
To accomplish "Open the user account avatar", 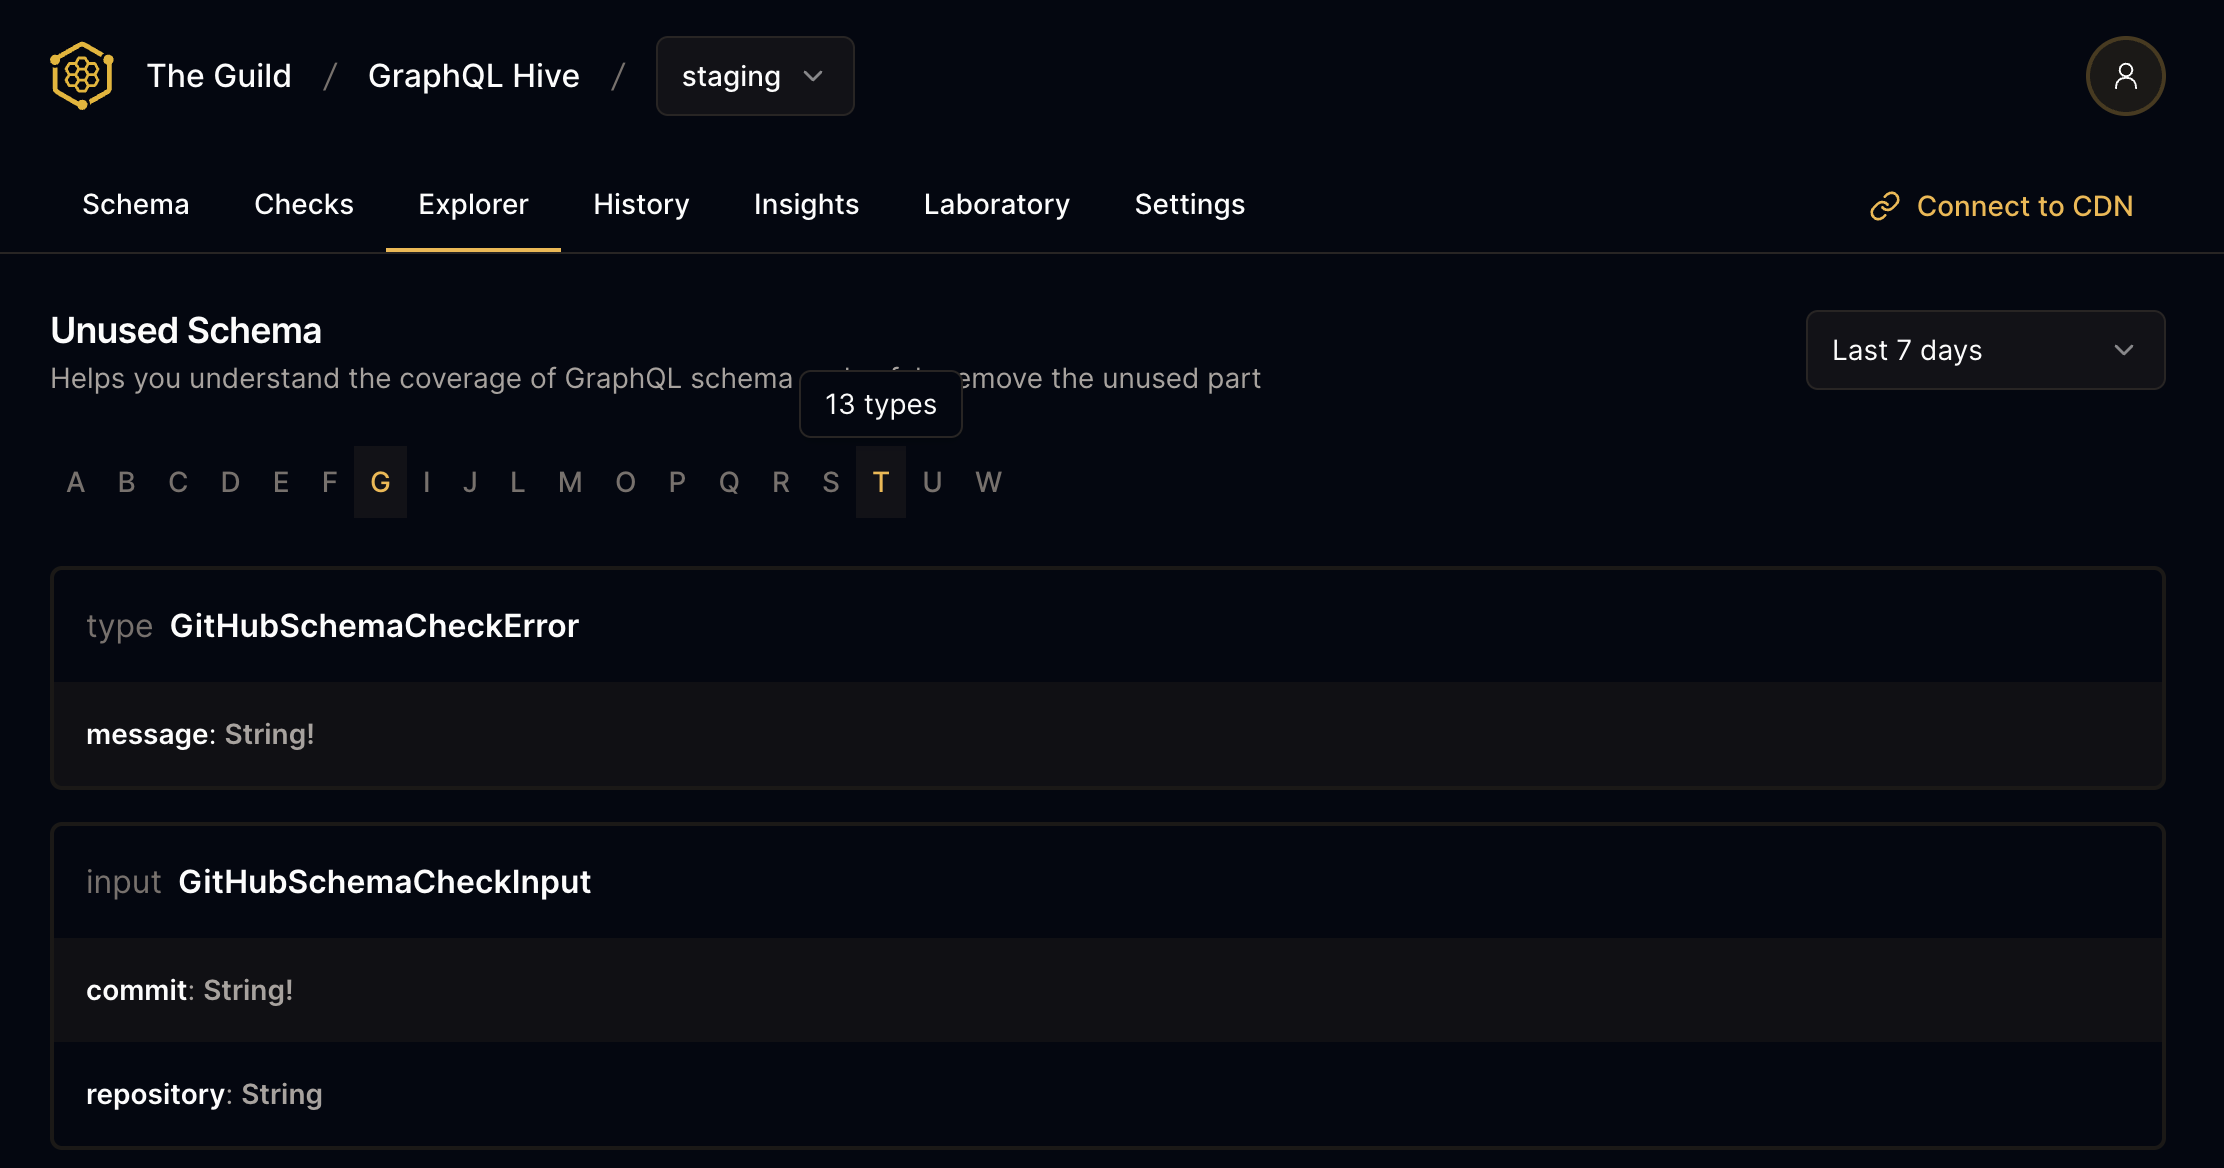I will point(2125,75).
